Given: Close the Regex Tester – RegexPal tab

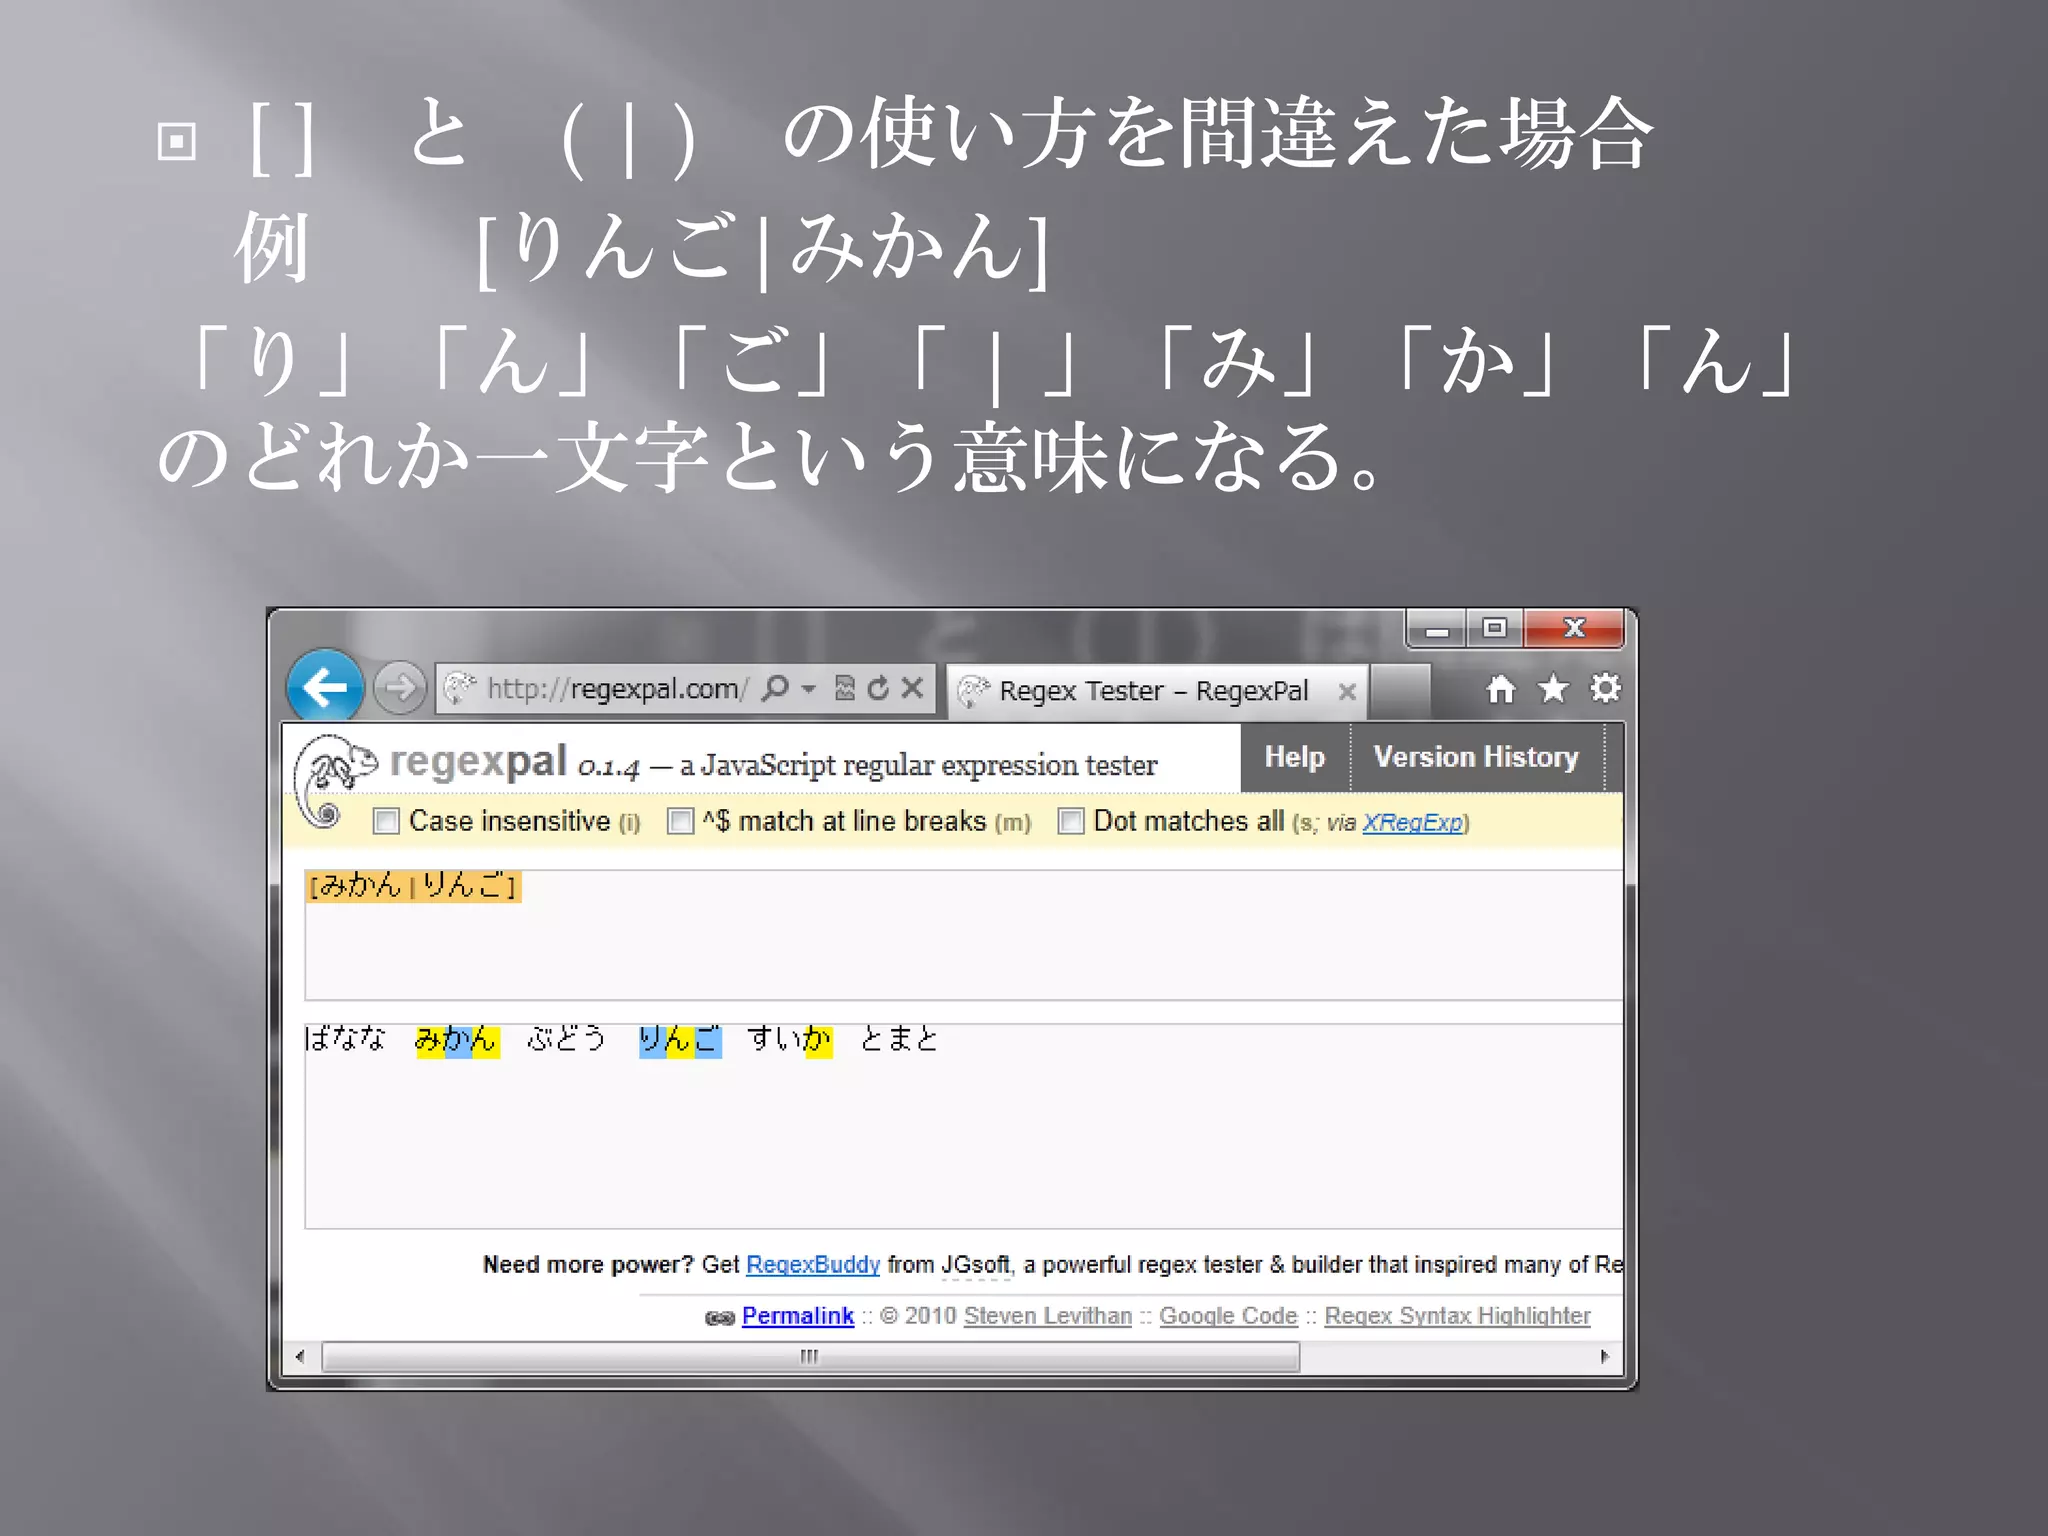Looking at the screenshot, I should [x=1347, y=691].
